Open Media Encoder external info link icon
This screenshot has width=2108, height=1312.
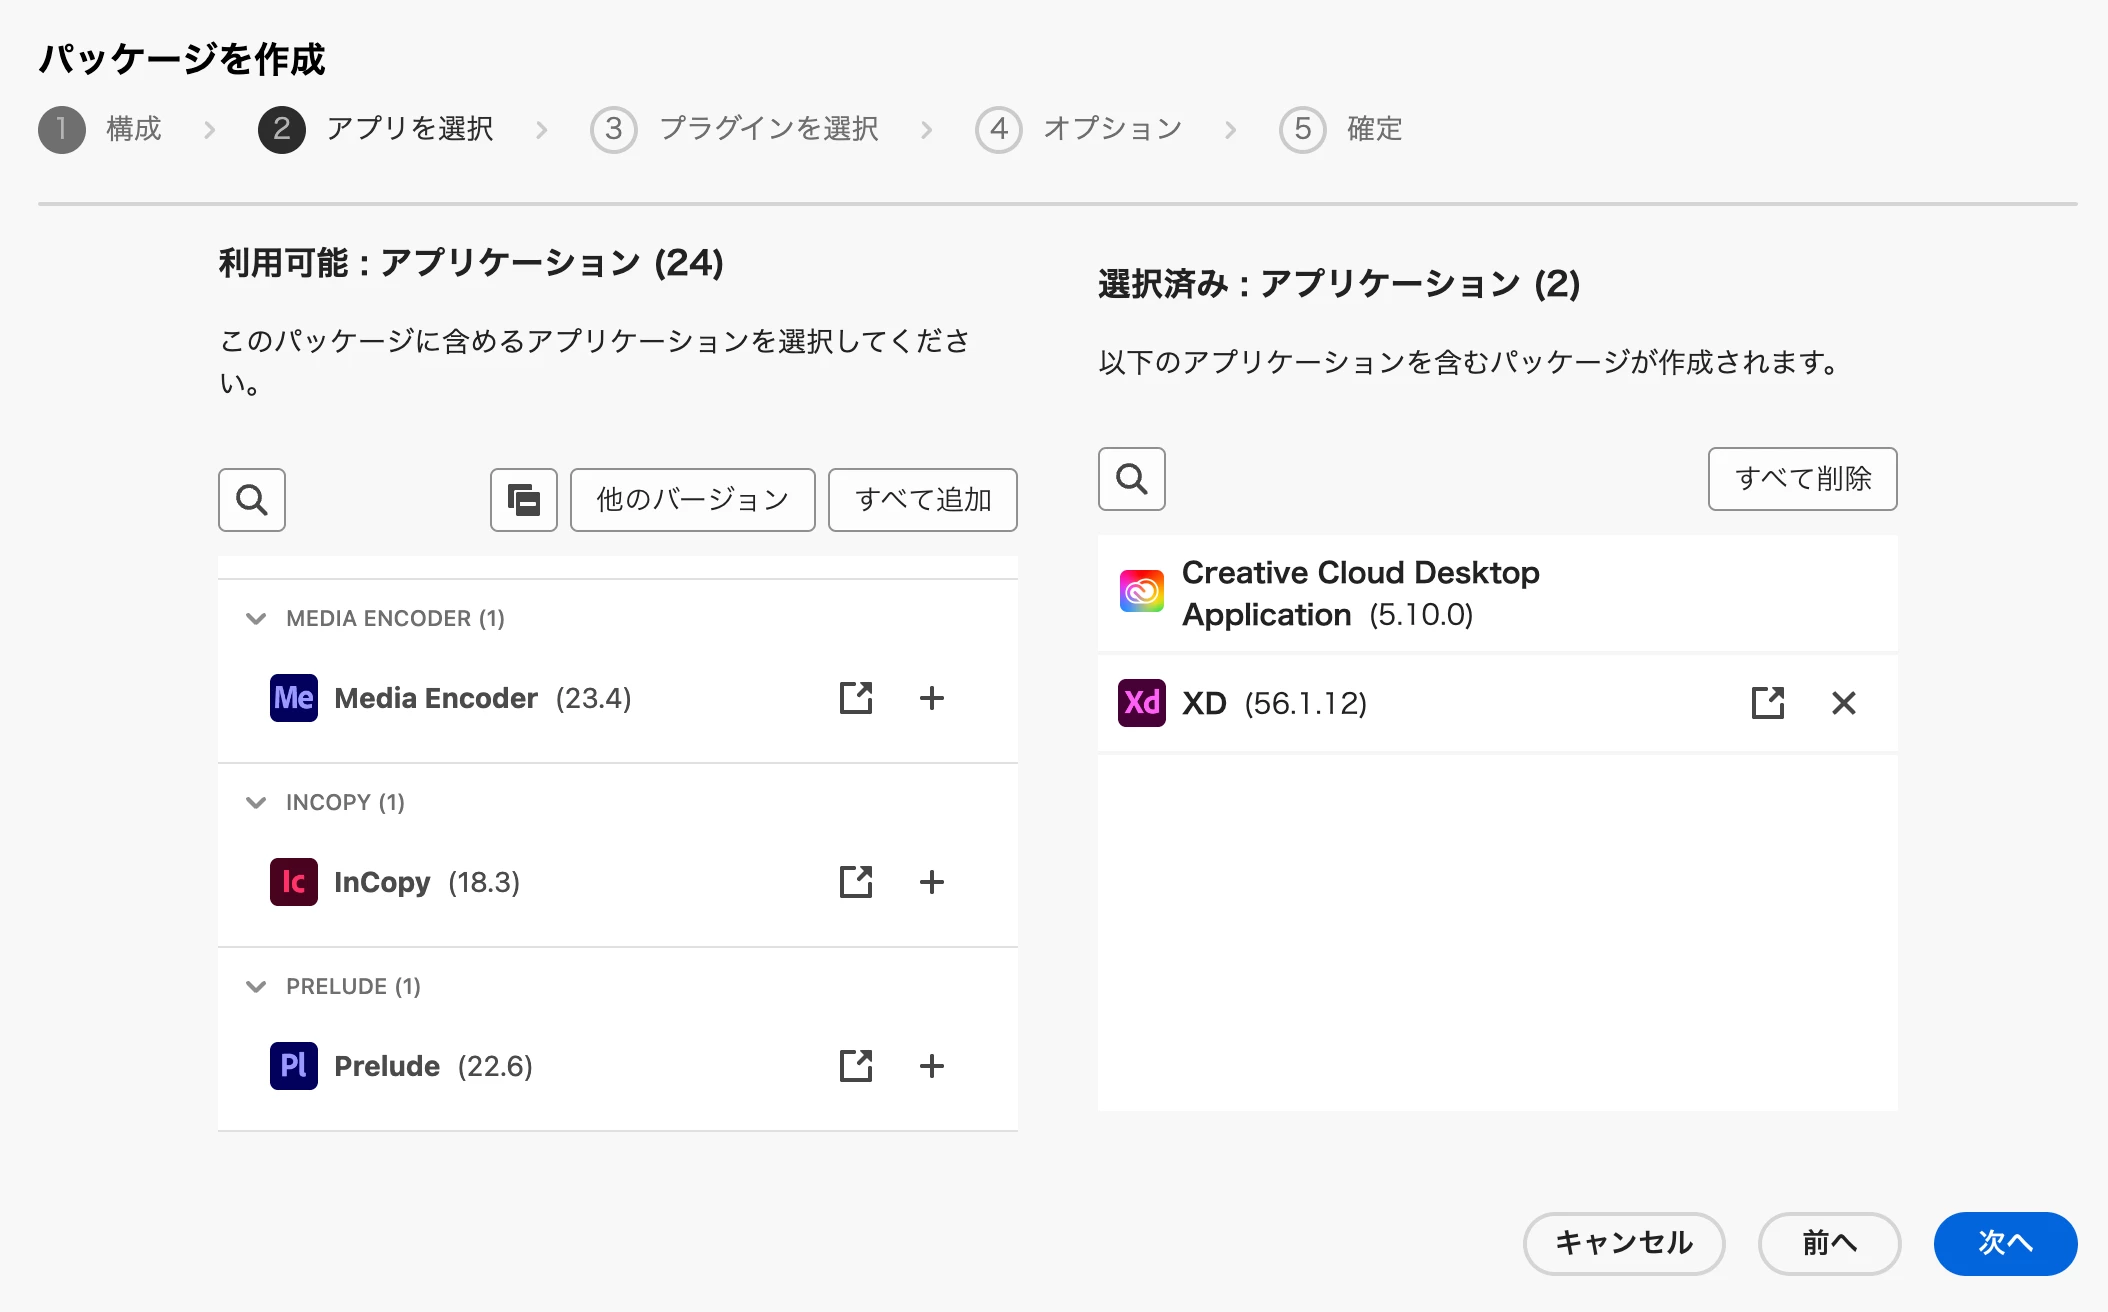pyautogui.click(x=855, y=698)
